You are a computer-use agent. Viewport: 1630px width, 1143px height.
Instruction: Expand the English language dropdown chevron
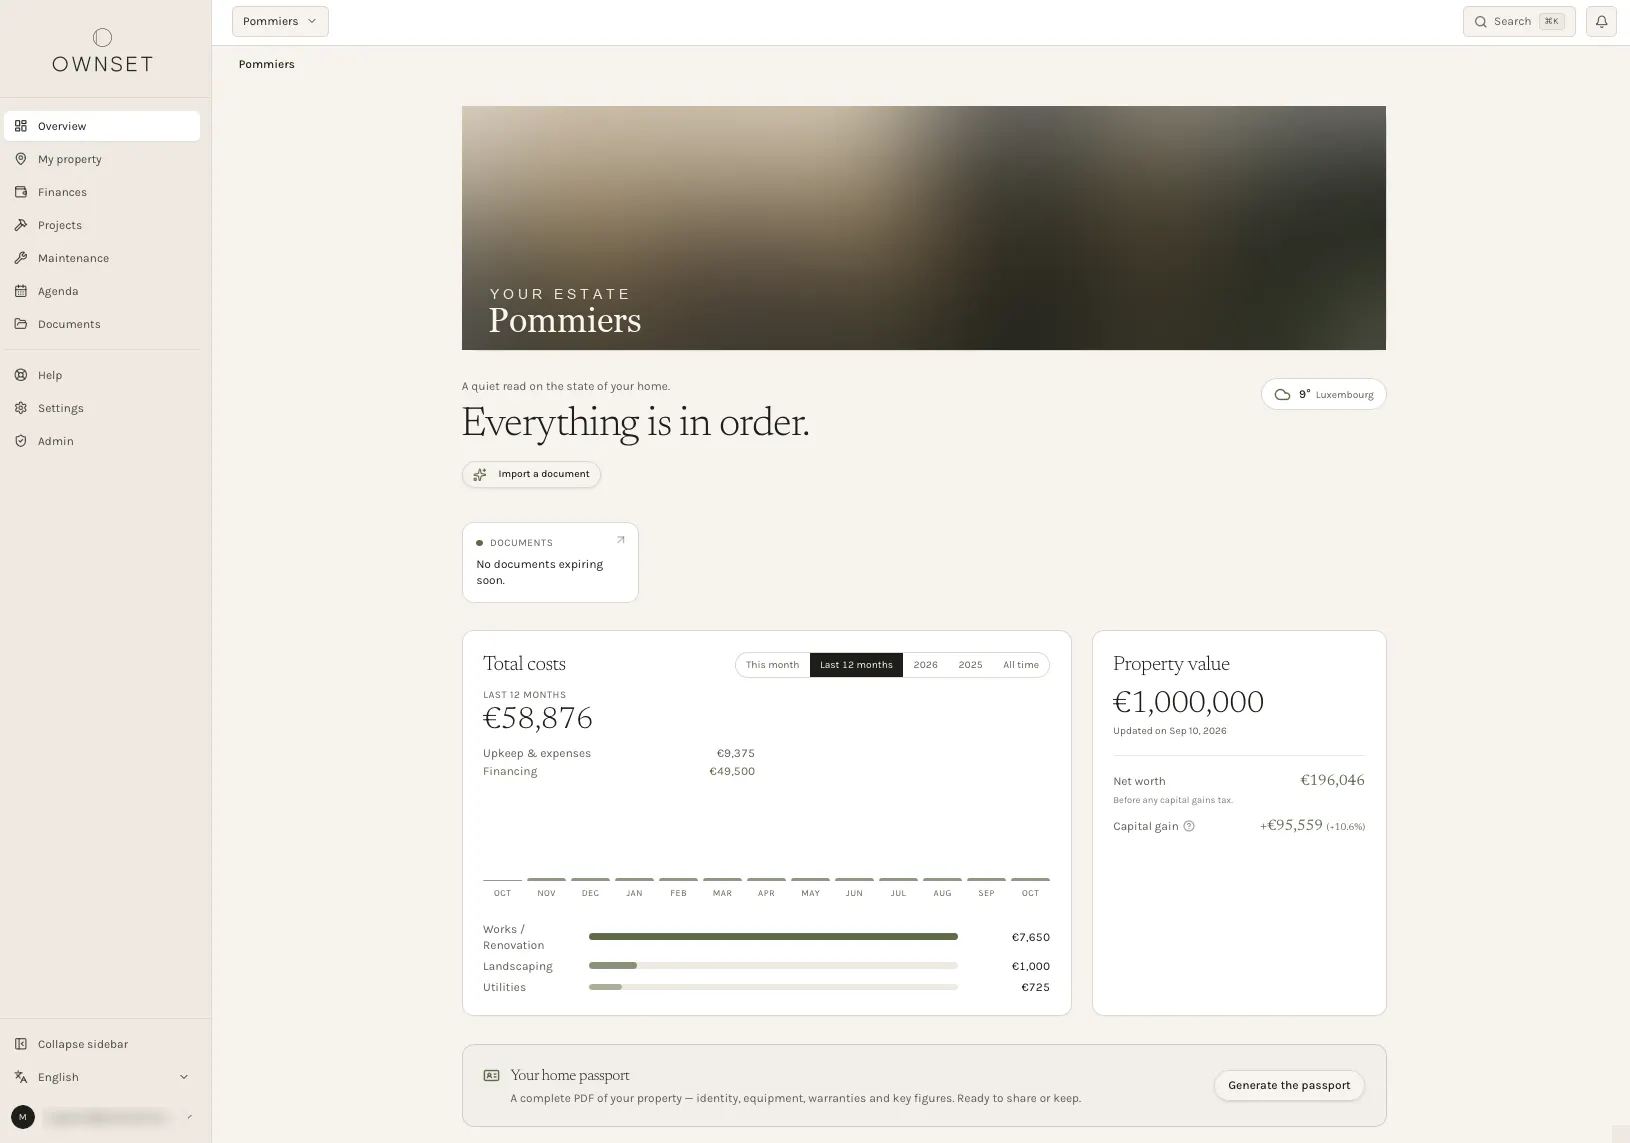coord(183,1077)
